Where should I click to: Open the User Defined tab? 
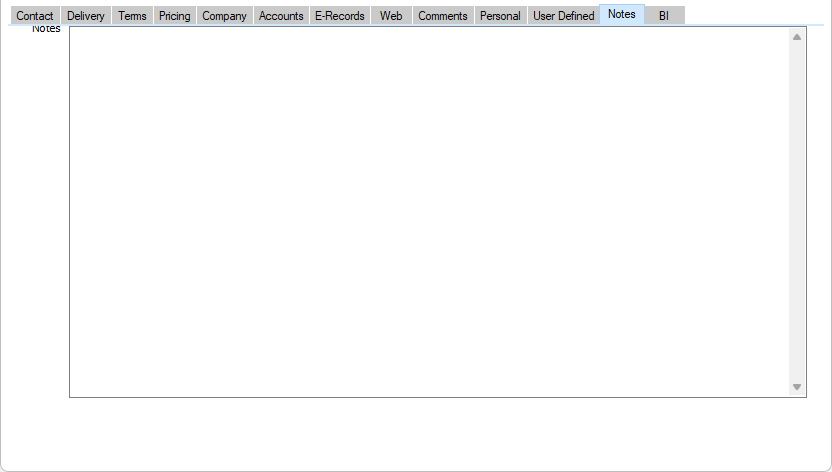point(564,15)
